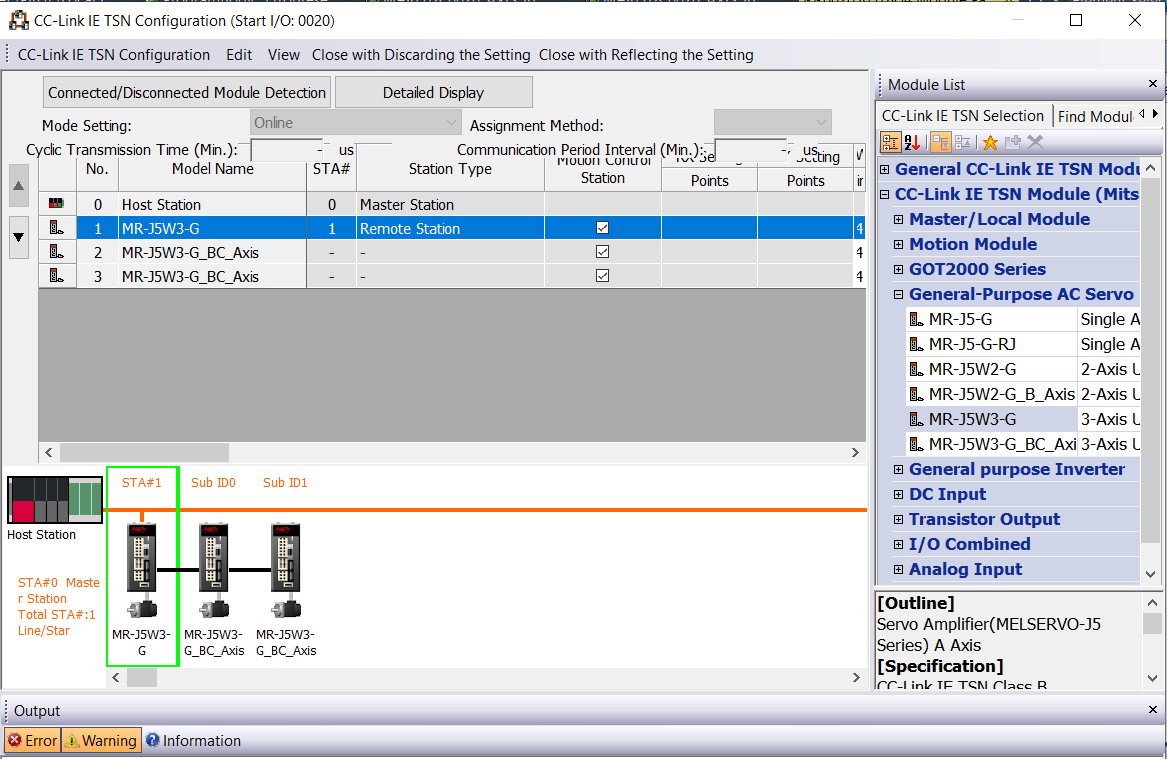Click servo icon of table row 2

[x=57, y=252]
